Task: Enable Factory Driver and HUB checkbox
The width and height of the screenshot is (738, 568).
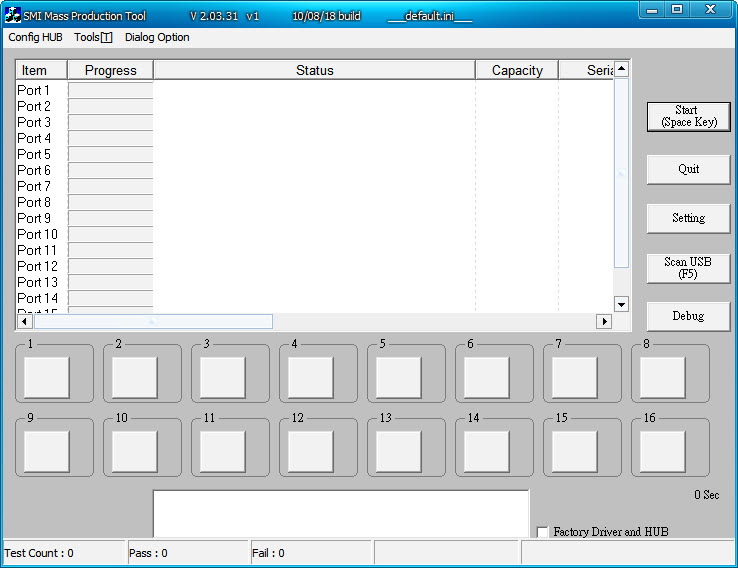Action: click(542, 532)
